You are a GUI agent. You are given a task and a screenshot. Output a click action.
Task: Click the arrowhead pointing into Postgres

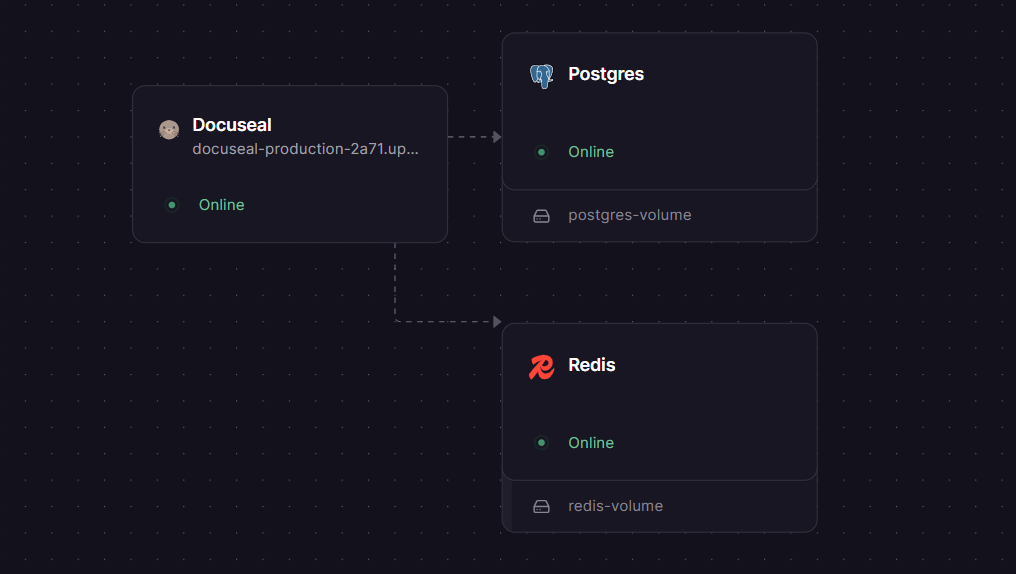click(x=497, y=137)
